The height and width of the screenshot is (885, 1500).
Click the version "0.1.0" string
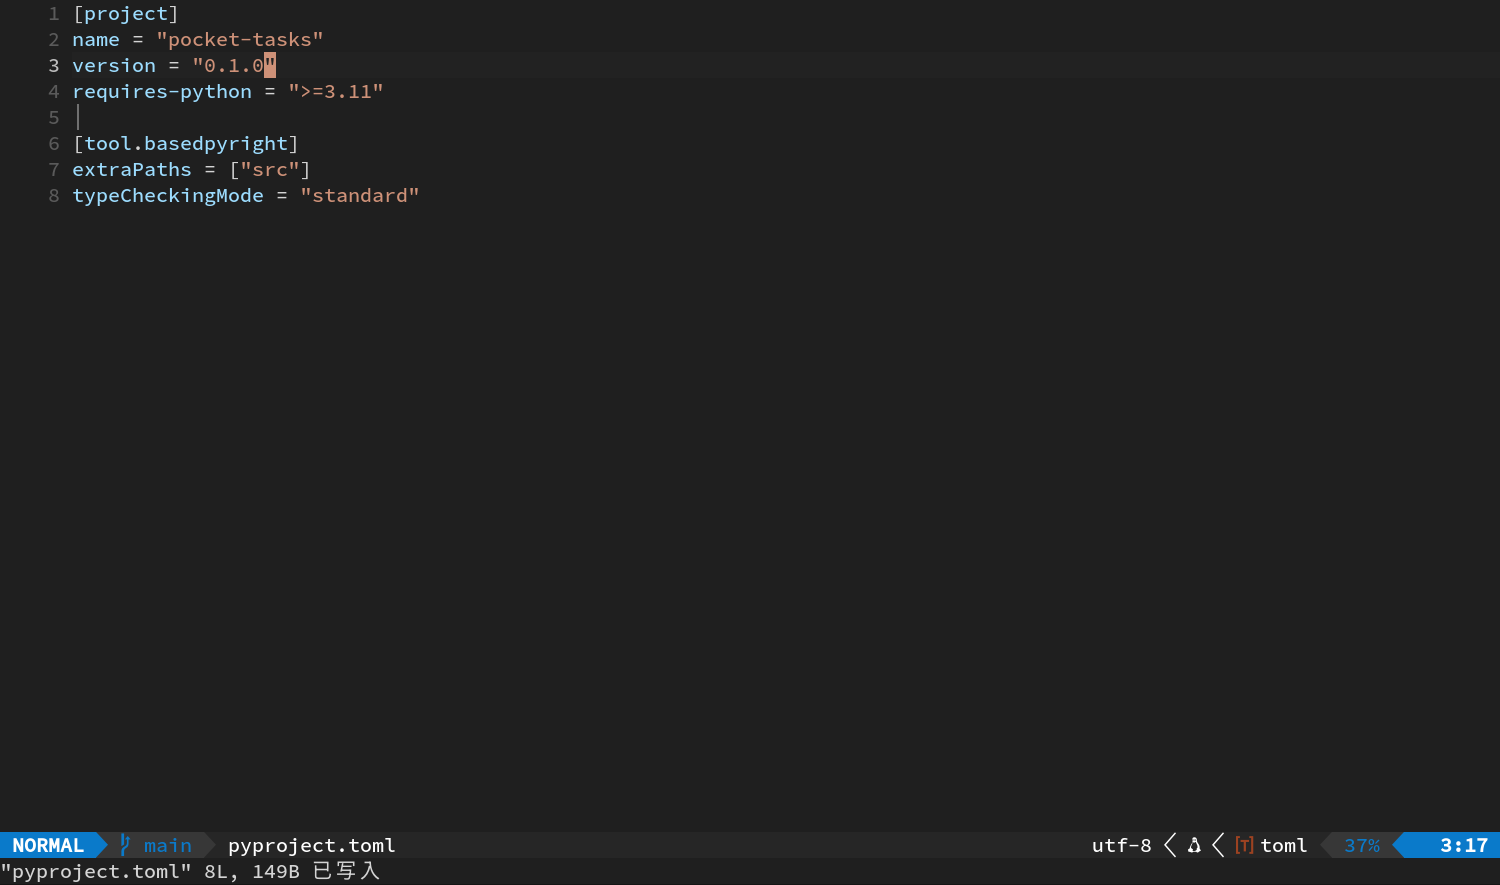pos(234,66)
